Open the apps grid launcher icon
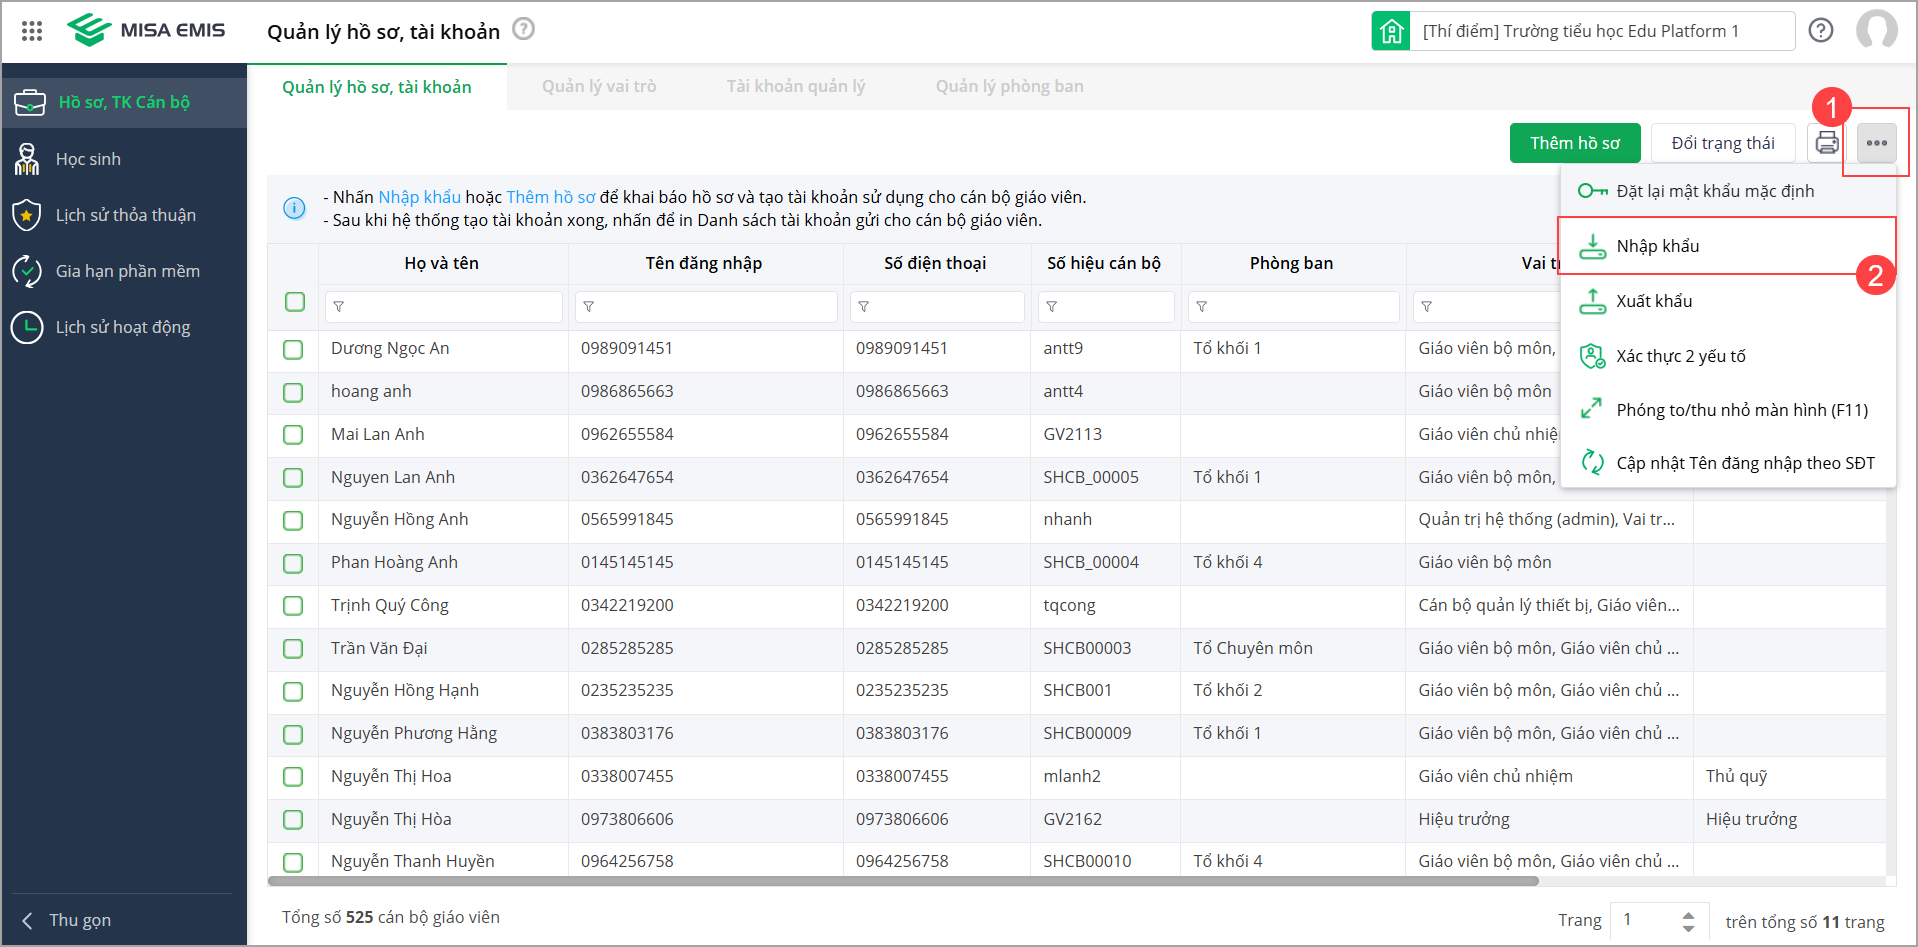This screenshot has width=1918, height=947. (x=32, y=31)
